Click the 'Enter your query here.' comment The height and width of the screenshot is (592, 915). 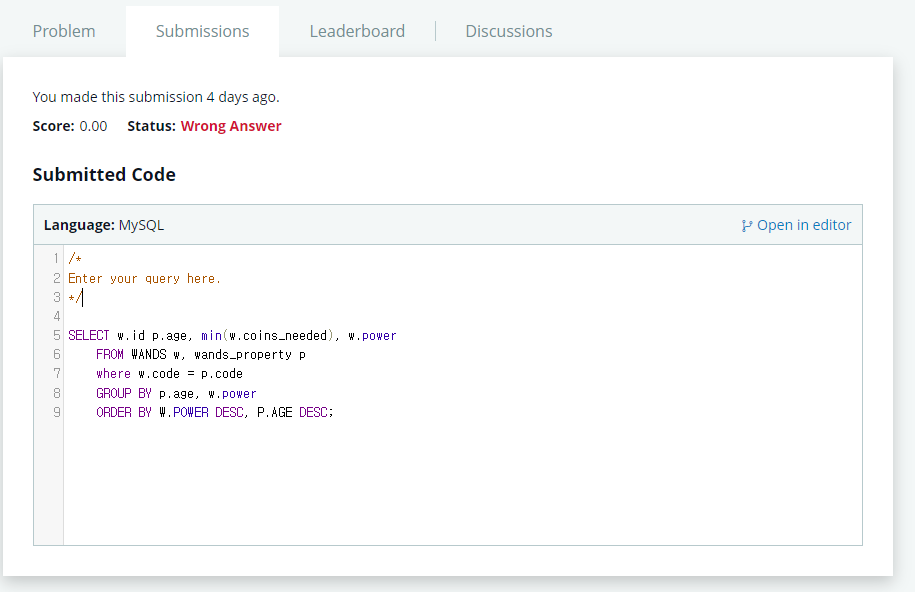pyautogui.click(x=145, y=278)
